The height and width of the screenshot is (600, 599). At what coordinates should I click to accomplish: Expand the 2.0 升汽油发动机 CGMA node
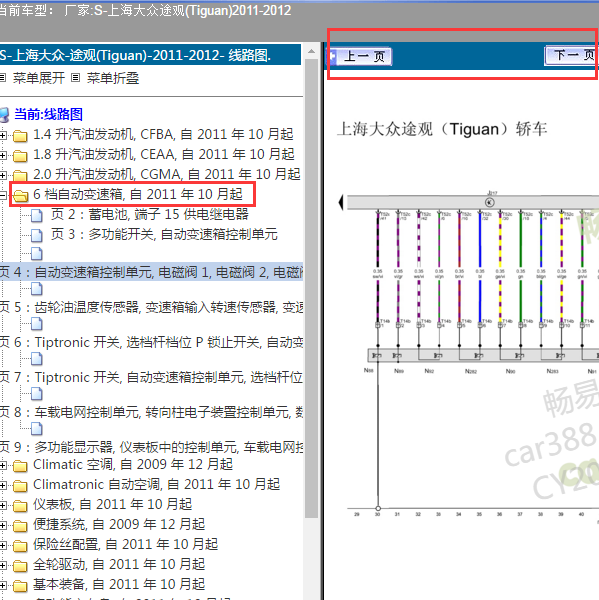point(3,175)
